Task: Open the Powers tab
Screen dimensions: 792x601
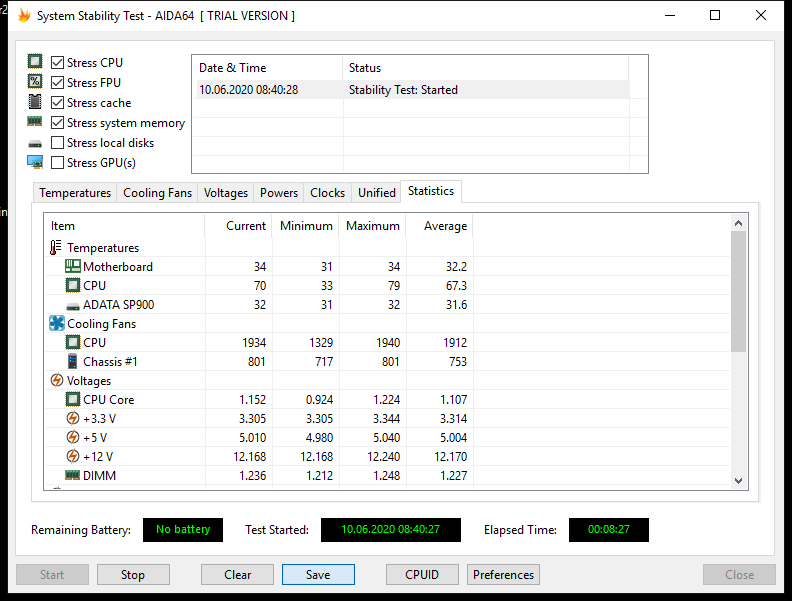Action: 279,193
